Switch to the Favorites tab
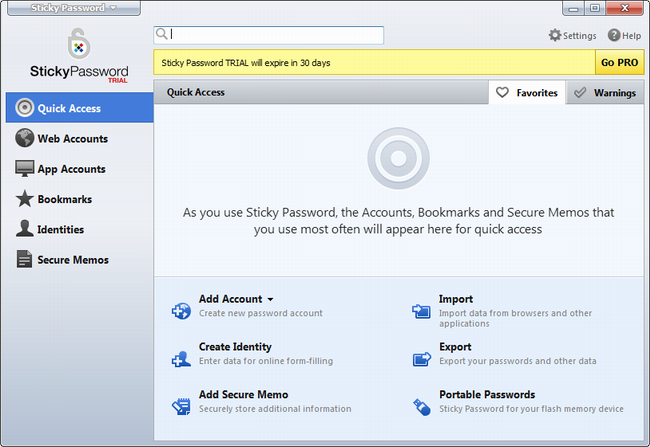The height and width of the screenshot is (447, 650). click(x=527, y=92)
